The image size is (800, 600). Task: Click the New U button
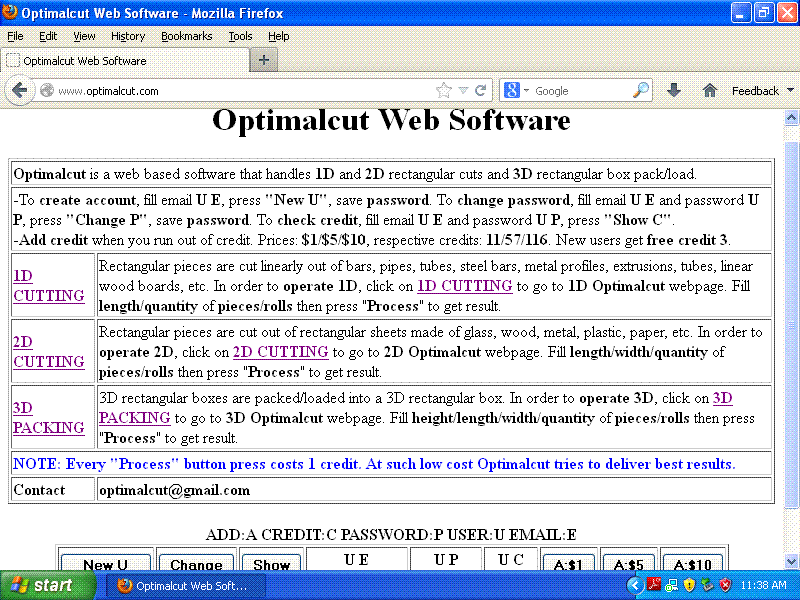pos(106,562)
